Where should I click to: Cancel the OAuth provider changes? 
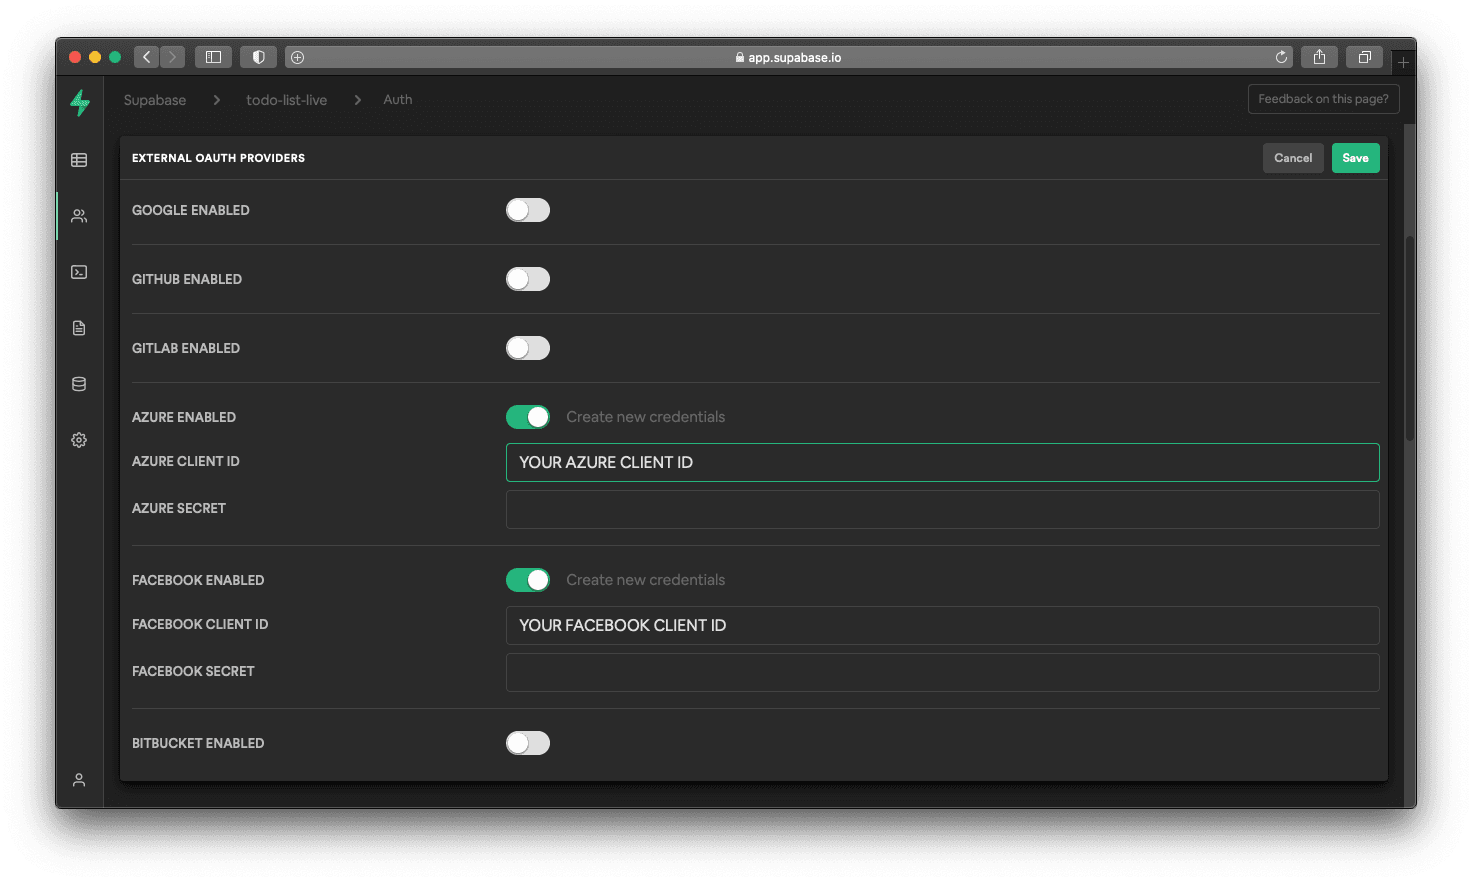(x=1293, y=158)
